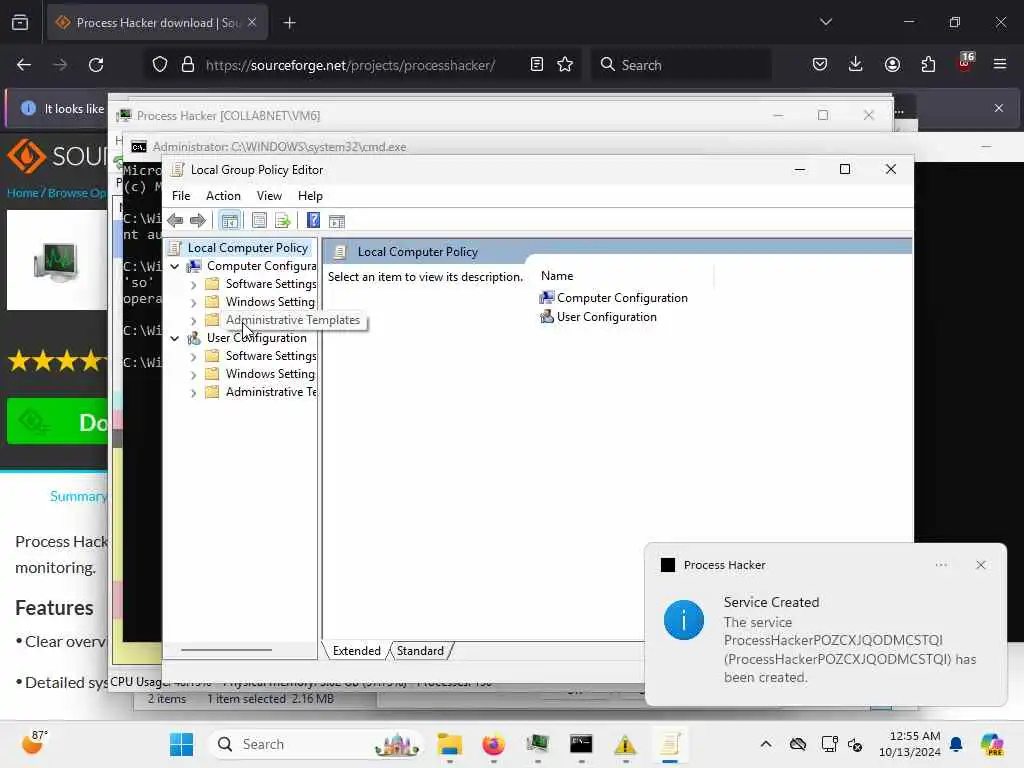Screen dimensions: 1024x768
Task: Select the Computer Configuration tree node
Action: pyautogui.click(x=261, y=266)
